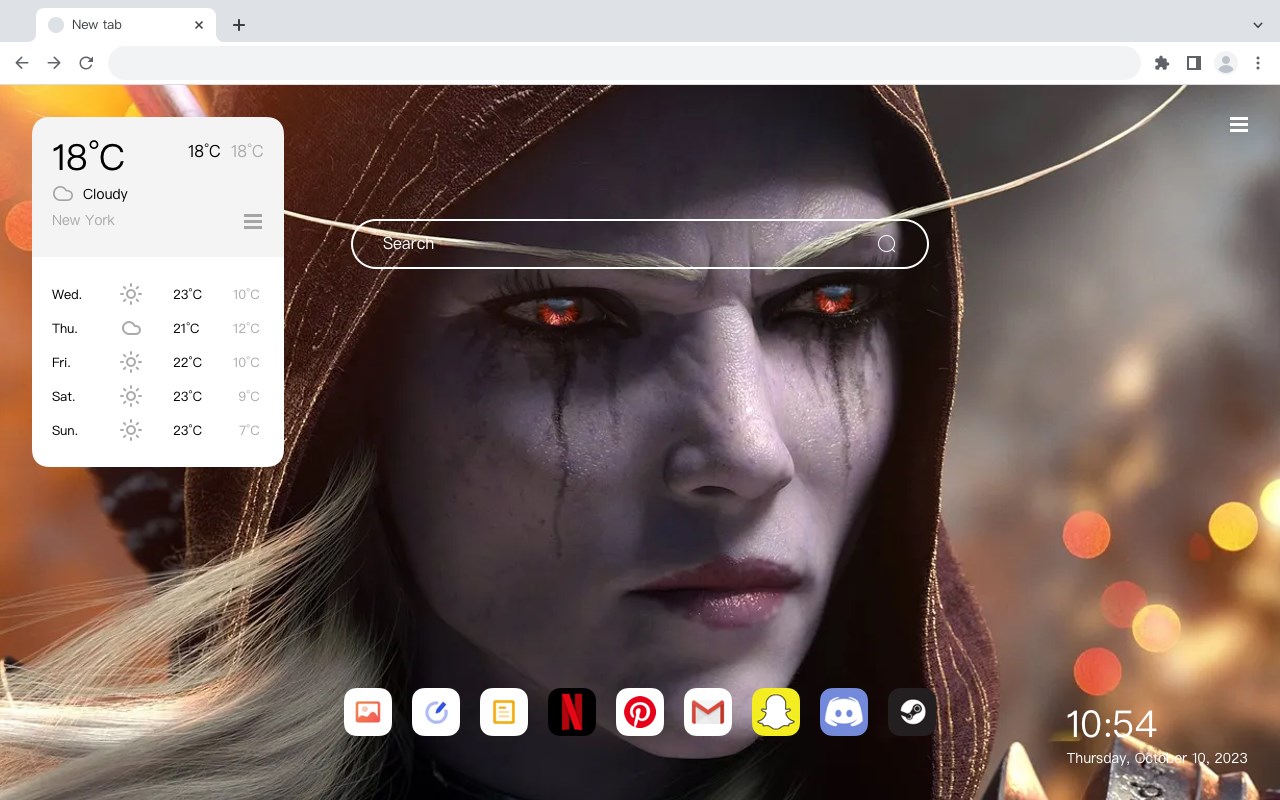Click the Sat. forecast sun icon
This screenshot has width=1280, height=800.
(131, 396)
